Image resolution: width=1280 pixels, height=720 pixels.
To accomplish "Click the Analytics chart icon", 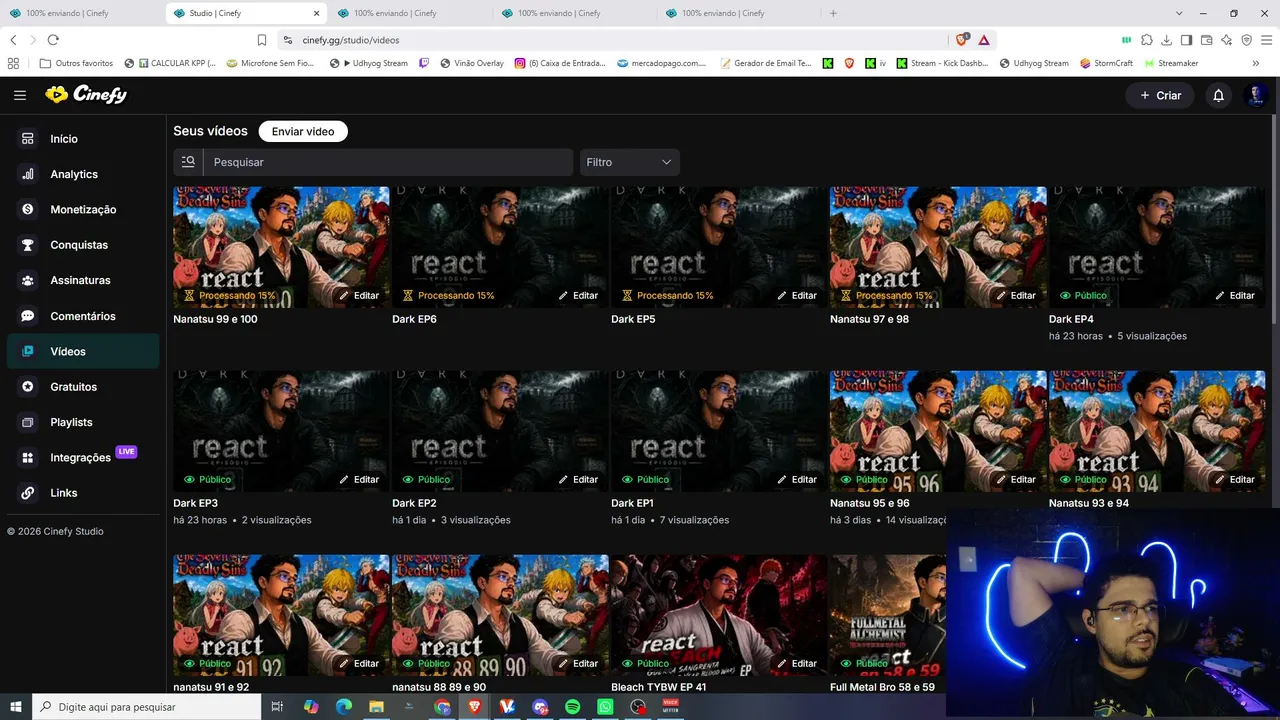I will tap(28, 174).
